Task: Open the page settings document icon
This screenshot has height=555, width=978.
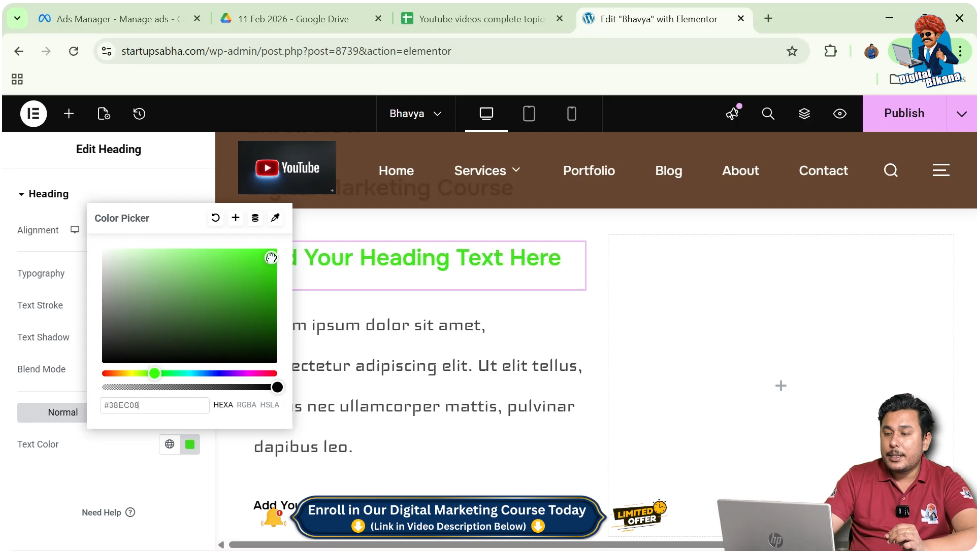Action: [x=104, y=113]
